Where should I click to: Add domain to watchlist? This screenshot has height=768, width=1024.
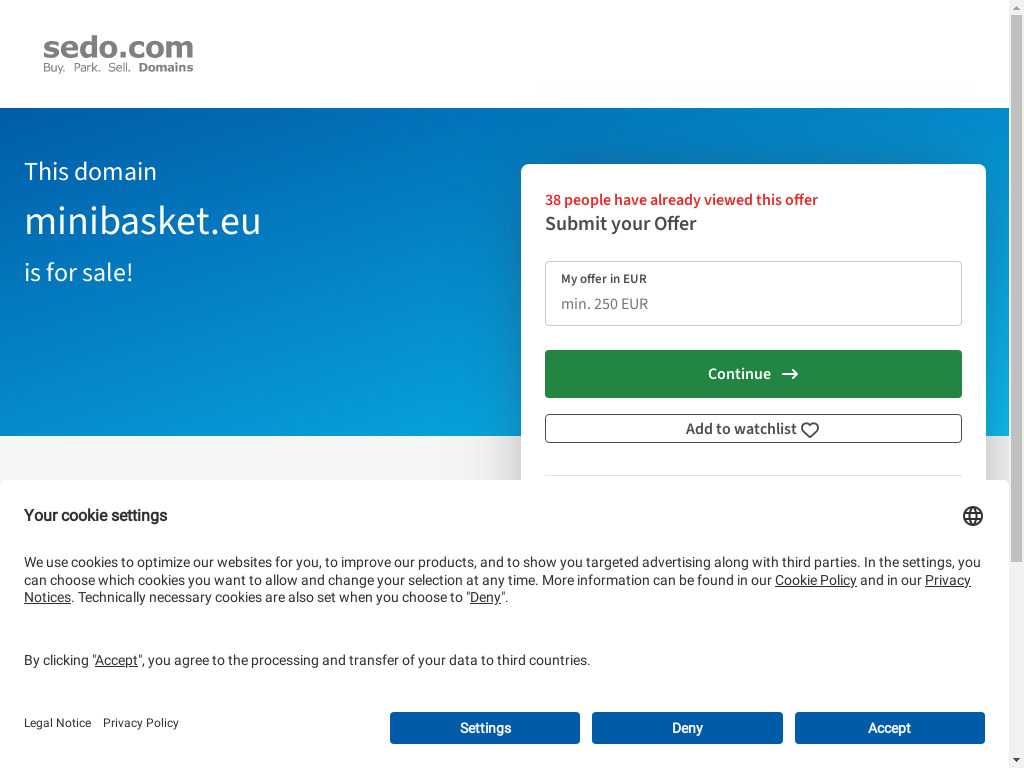(x=753, y=428)
